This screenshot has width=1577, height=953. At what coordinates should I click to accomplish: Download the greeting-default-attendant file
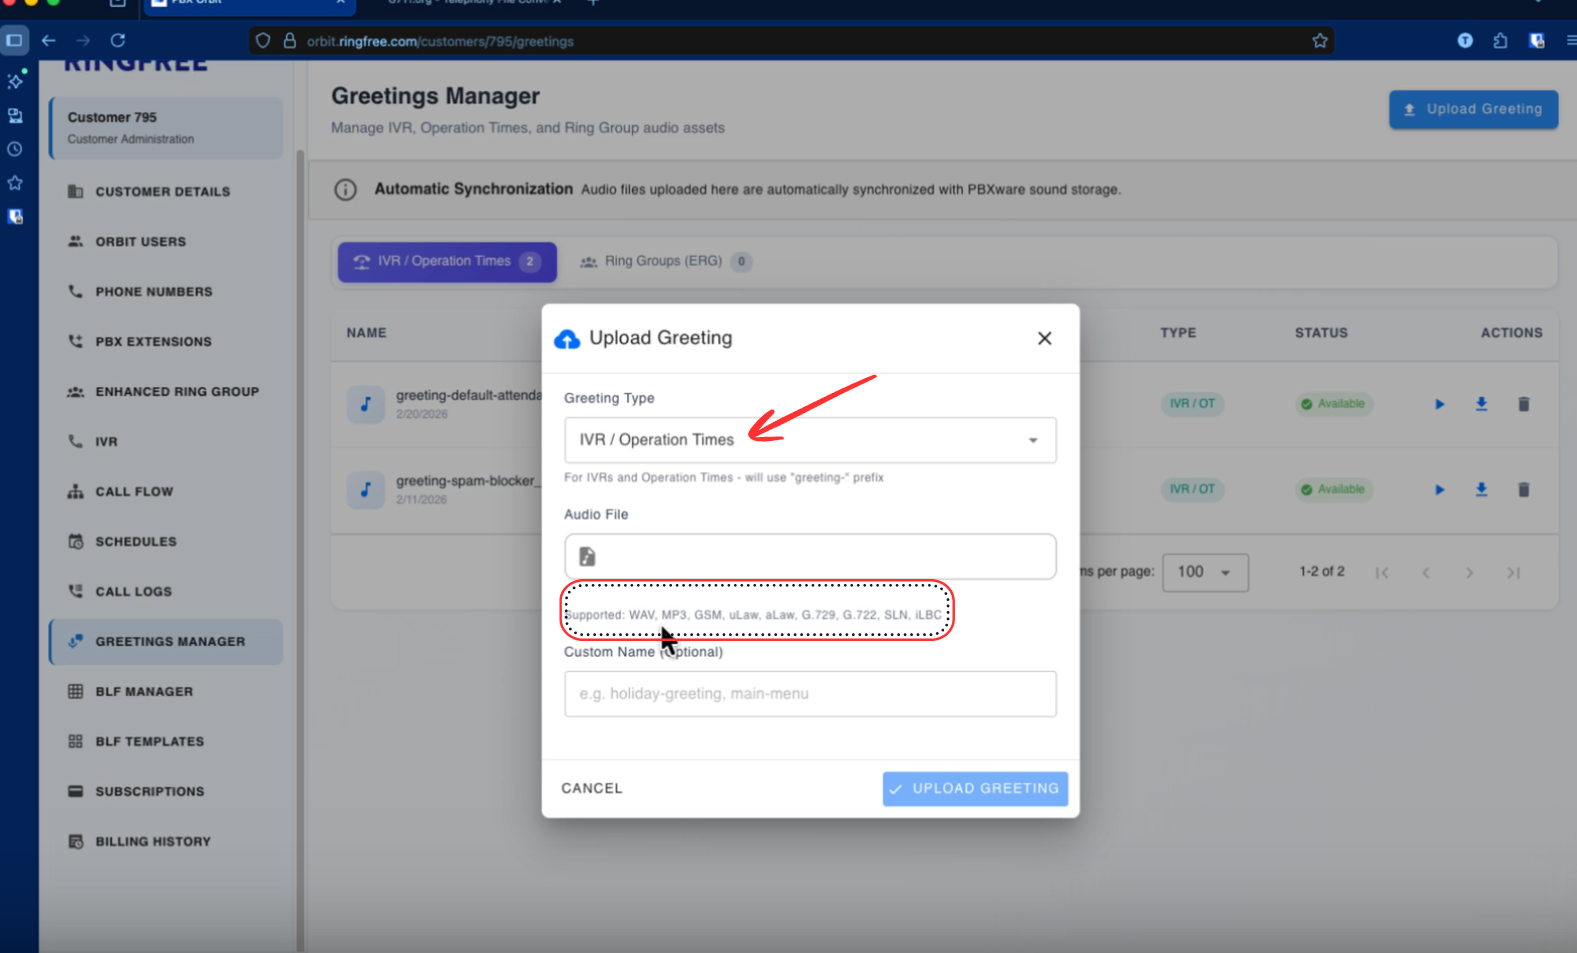point(1481,404)
